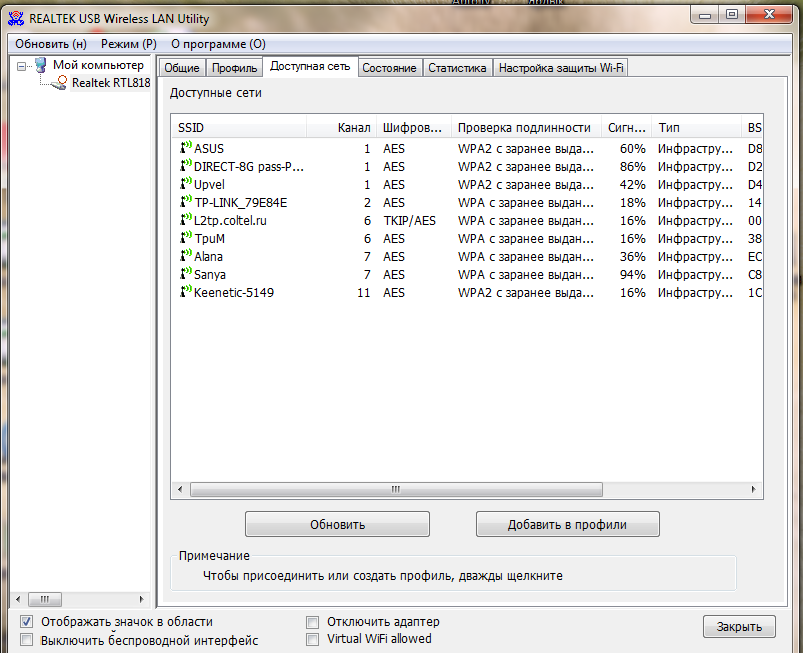Open the 'Режим (Р)' menu
Screen dimensions: 803x653
129,44
